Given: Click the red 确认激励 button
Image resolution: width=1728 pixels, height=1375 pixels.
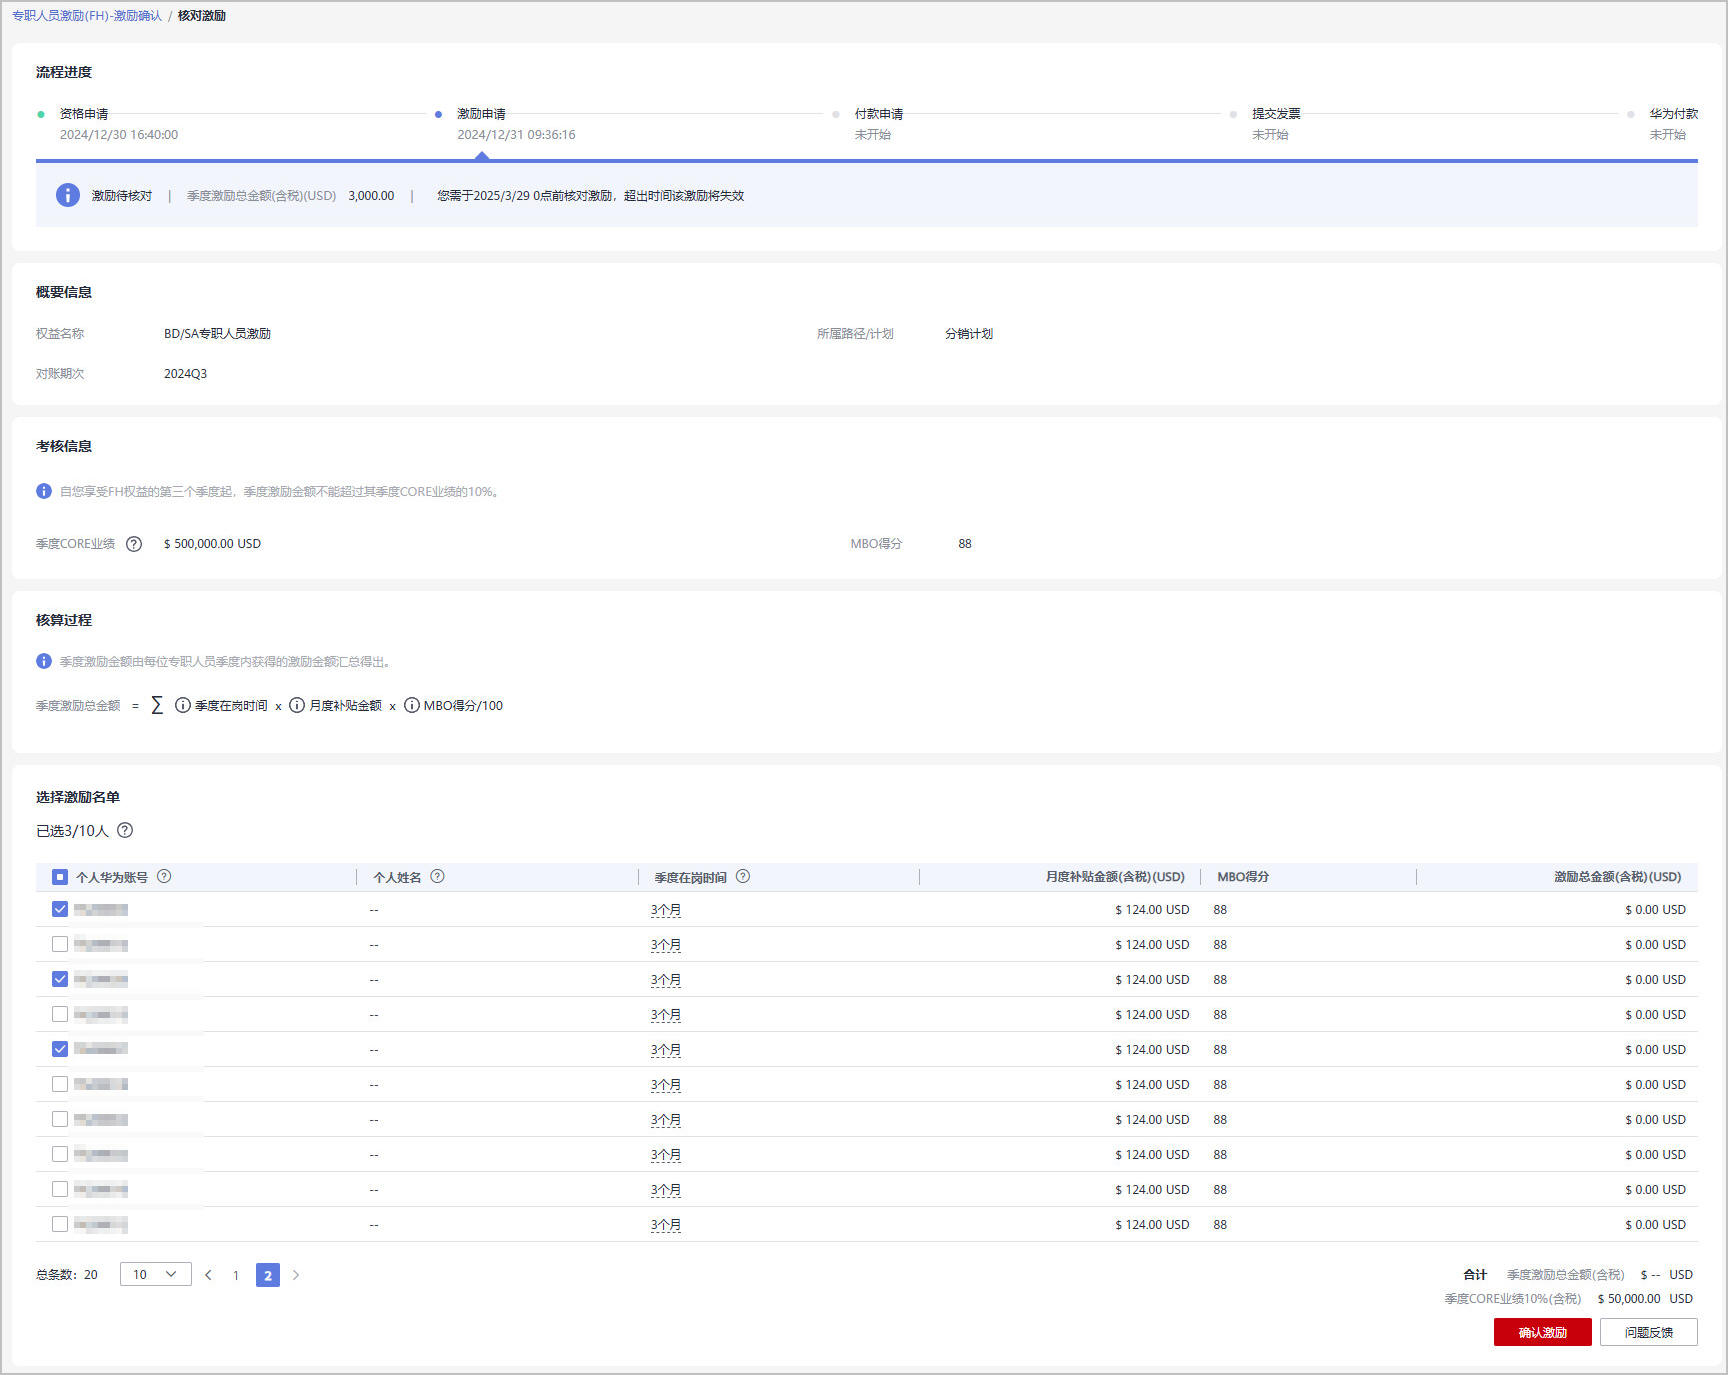Looking at the screenshot, I should coord(1542,1332).
